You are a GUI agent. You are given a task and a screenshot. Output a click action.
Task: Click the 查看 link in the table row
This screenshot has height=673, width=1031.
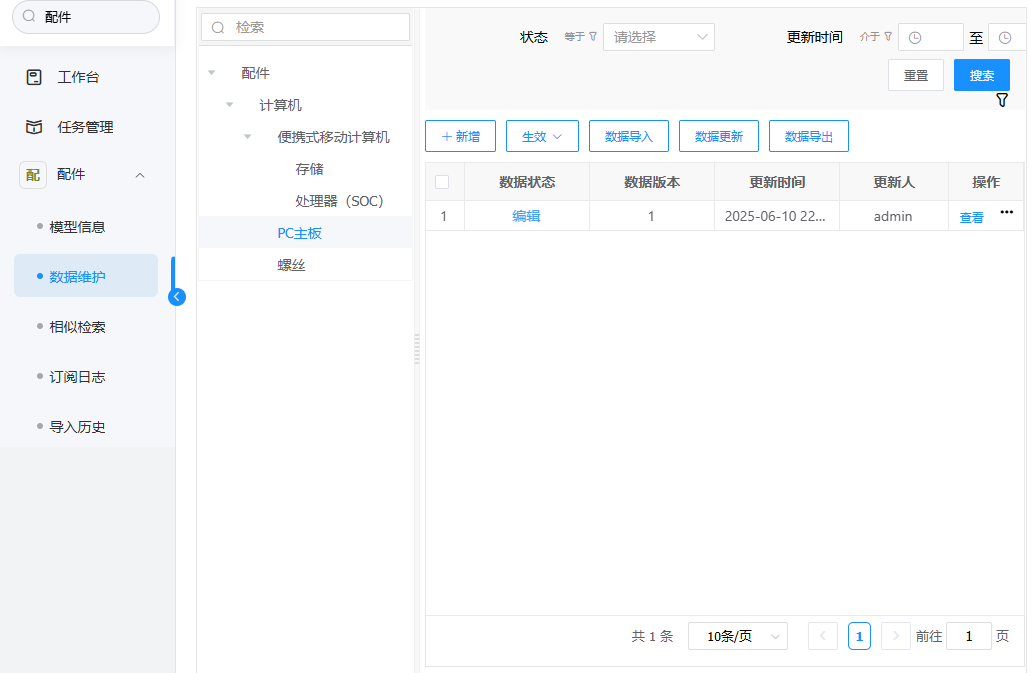pos(971,217)
